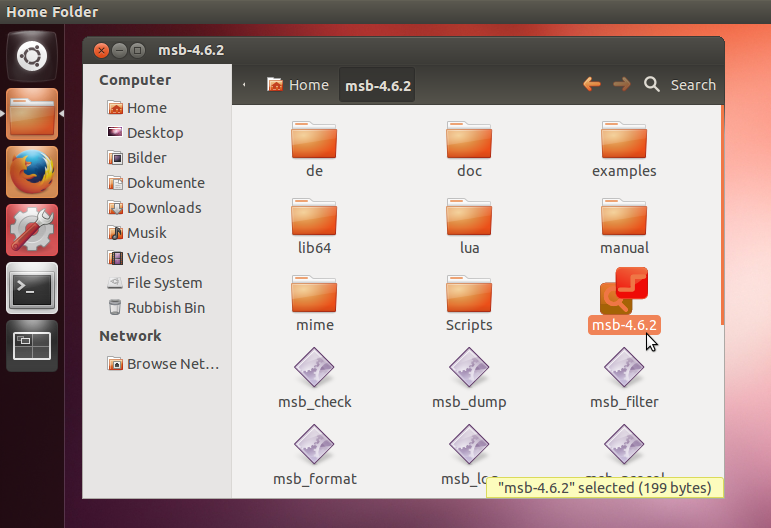Open the Ubuntu Dash launcher icon
Viewport: 771px width, 528px height.
click(x=32, y=56)
